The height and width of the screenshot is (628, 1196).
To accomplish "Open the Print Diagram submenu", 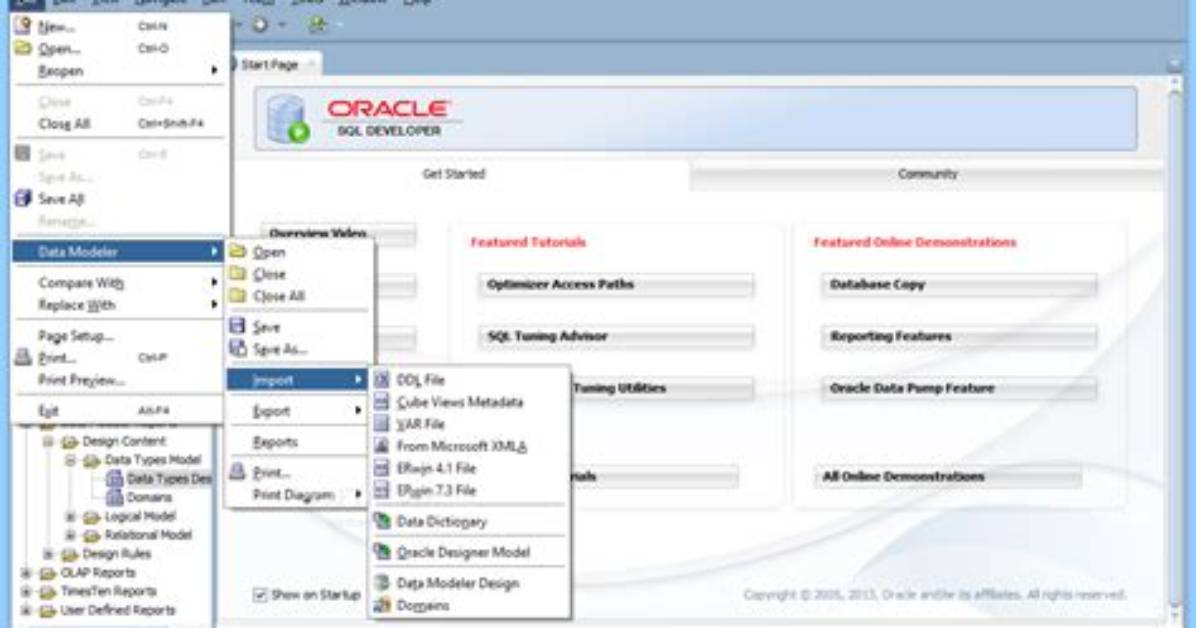I will 297,495.
